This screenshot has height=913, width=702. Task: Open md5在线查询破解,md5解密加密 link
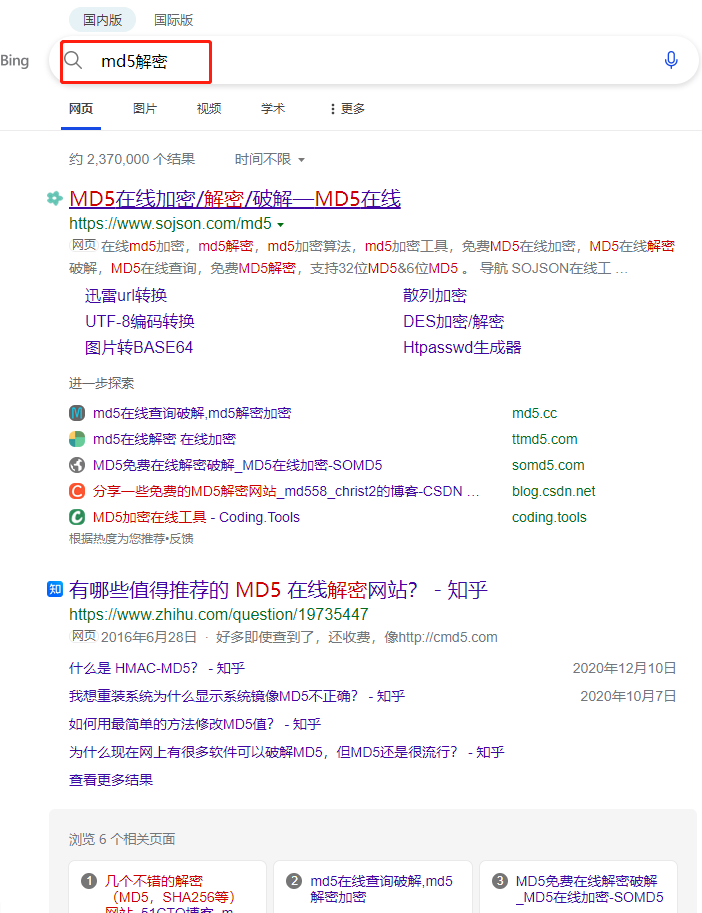pyautogui.click(x=192, y=413)
